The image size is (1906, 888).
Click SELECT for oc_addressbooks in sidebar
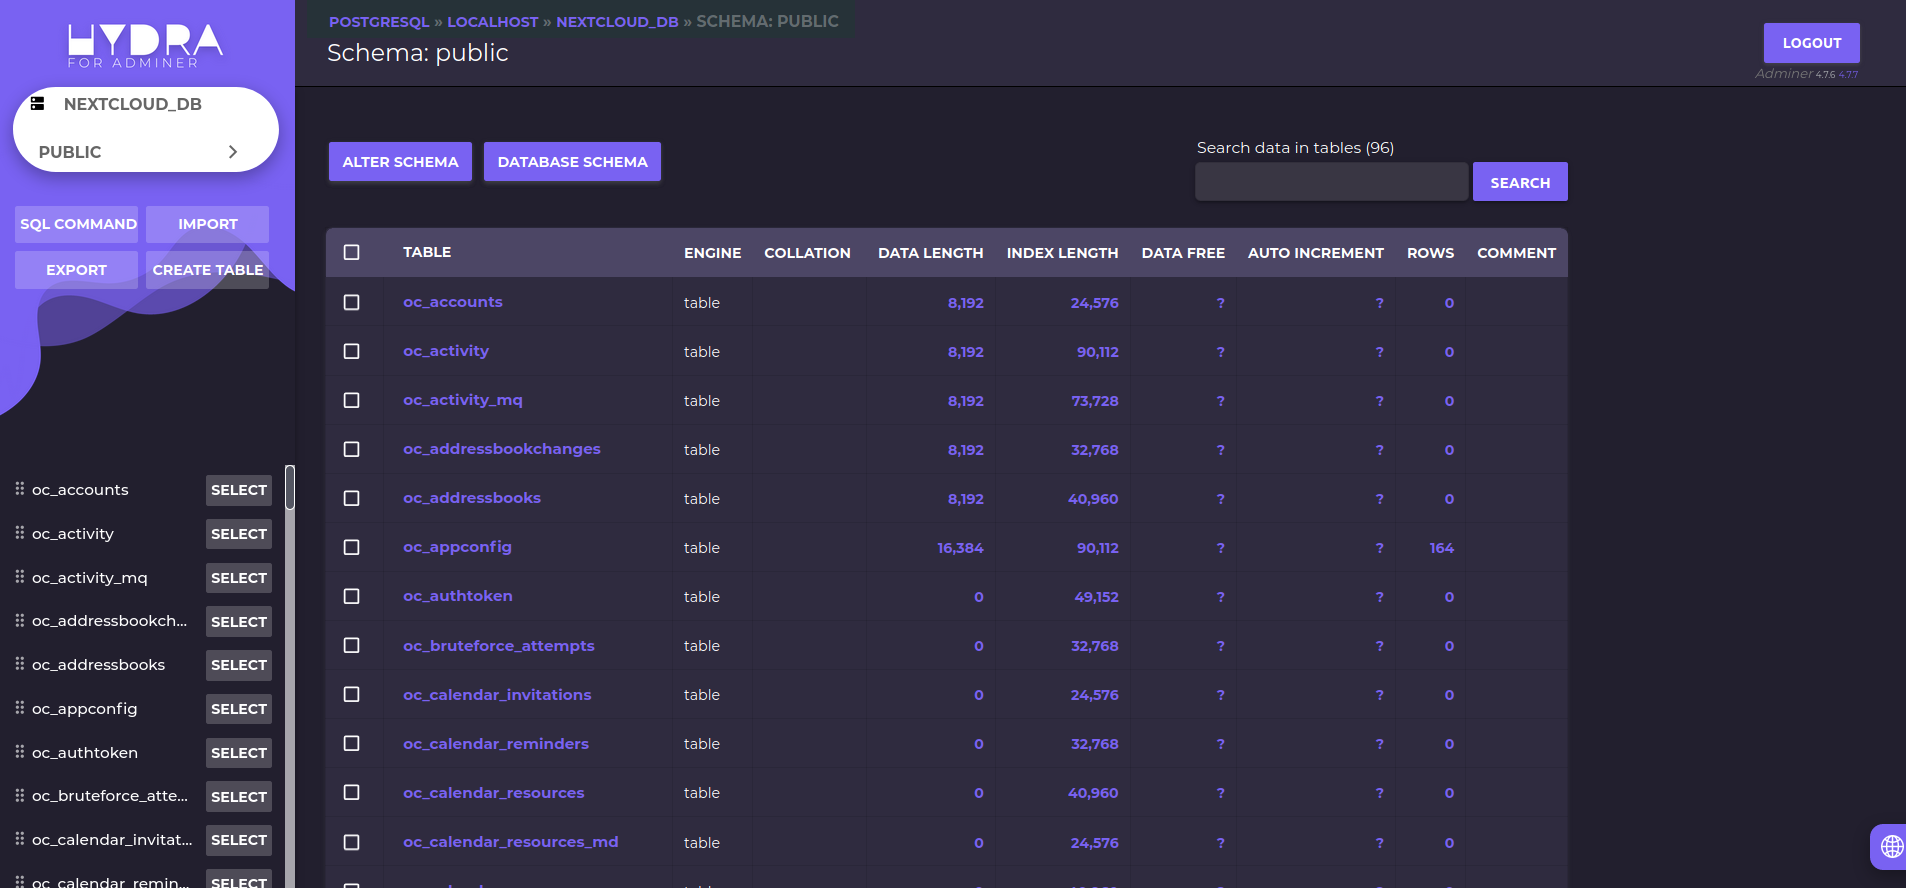tap(239, 665)
